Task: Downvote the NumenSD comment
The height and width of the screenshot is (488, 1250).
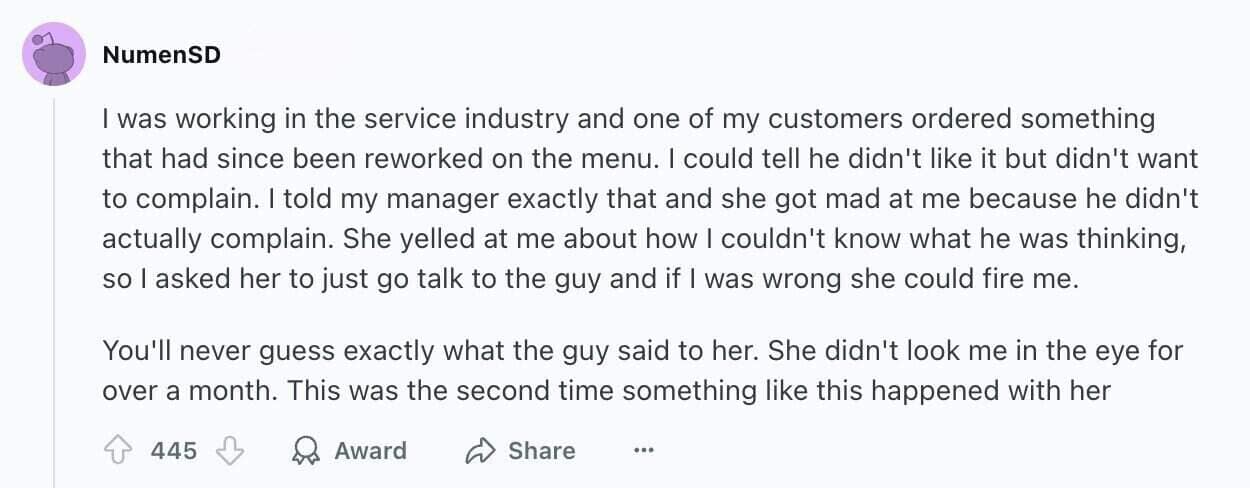Action: [x=231, y=451]
